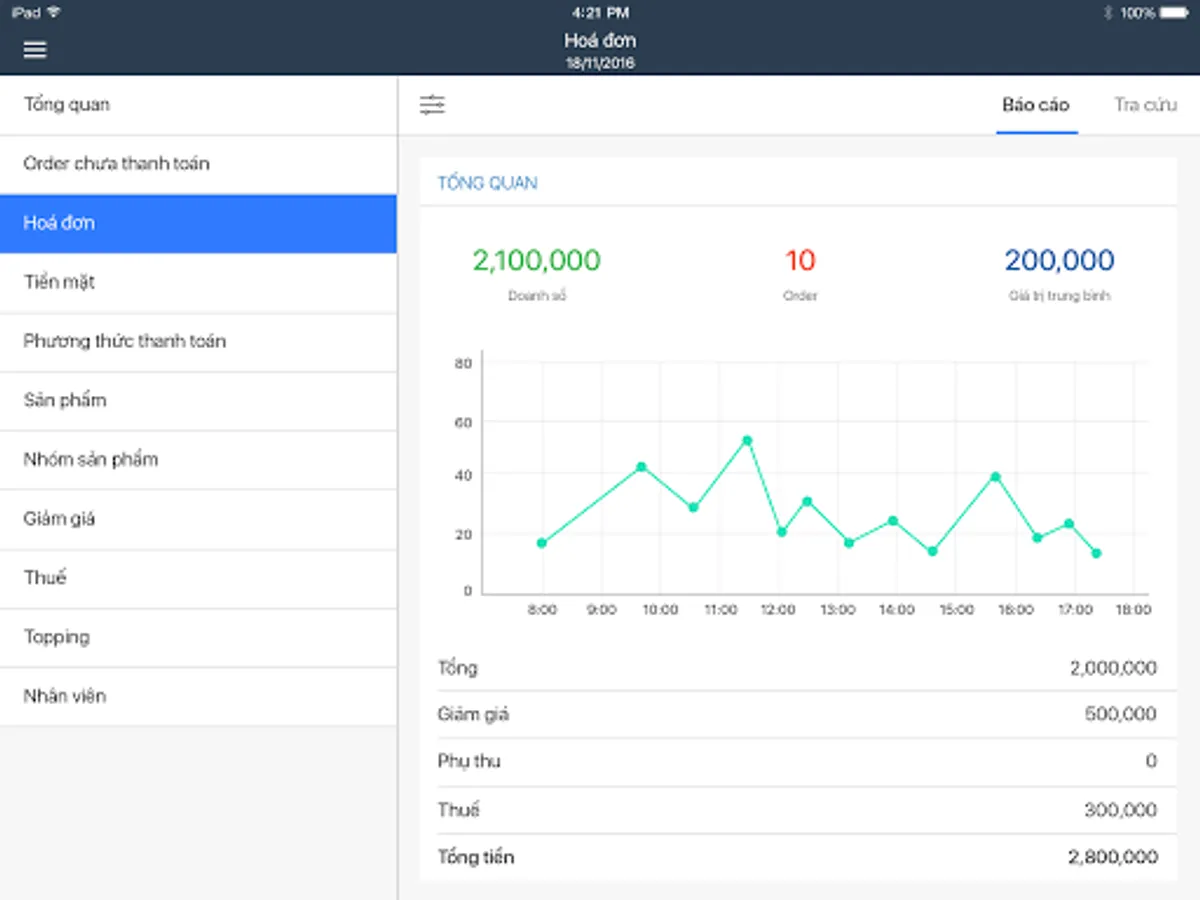Tap the TỔNG QUAN section heading
The height and width of the screenshot is (900, 1200).
pos(487,183)
